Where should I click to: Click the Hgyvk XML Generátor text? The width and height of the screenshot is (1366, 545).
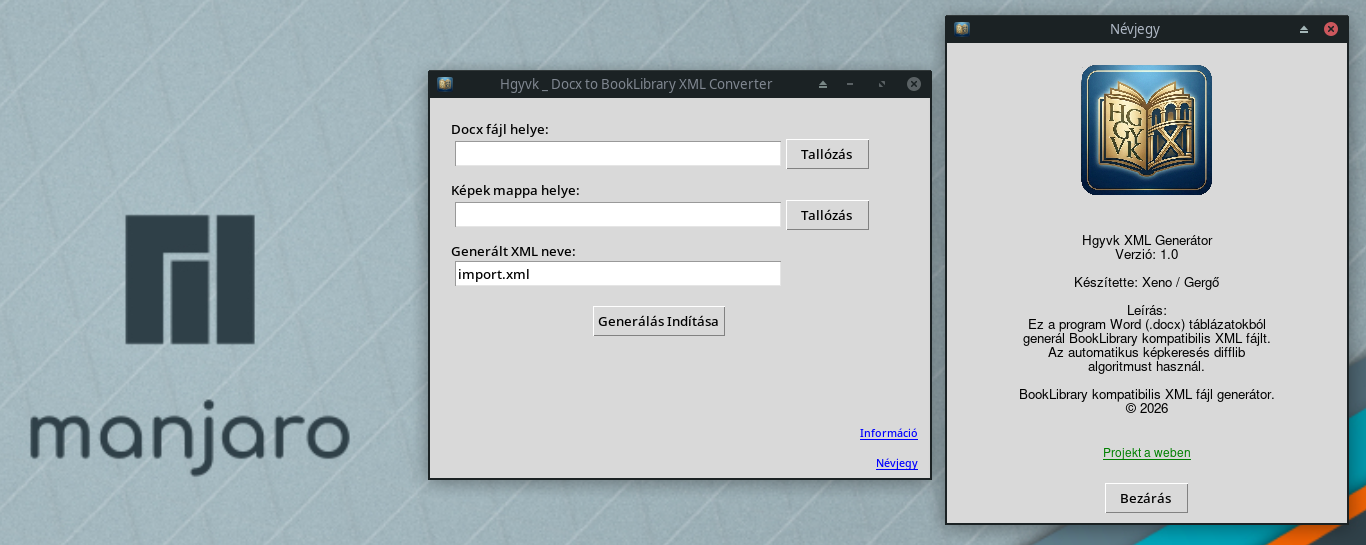[x=1147, y=241]
